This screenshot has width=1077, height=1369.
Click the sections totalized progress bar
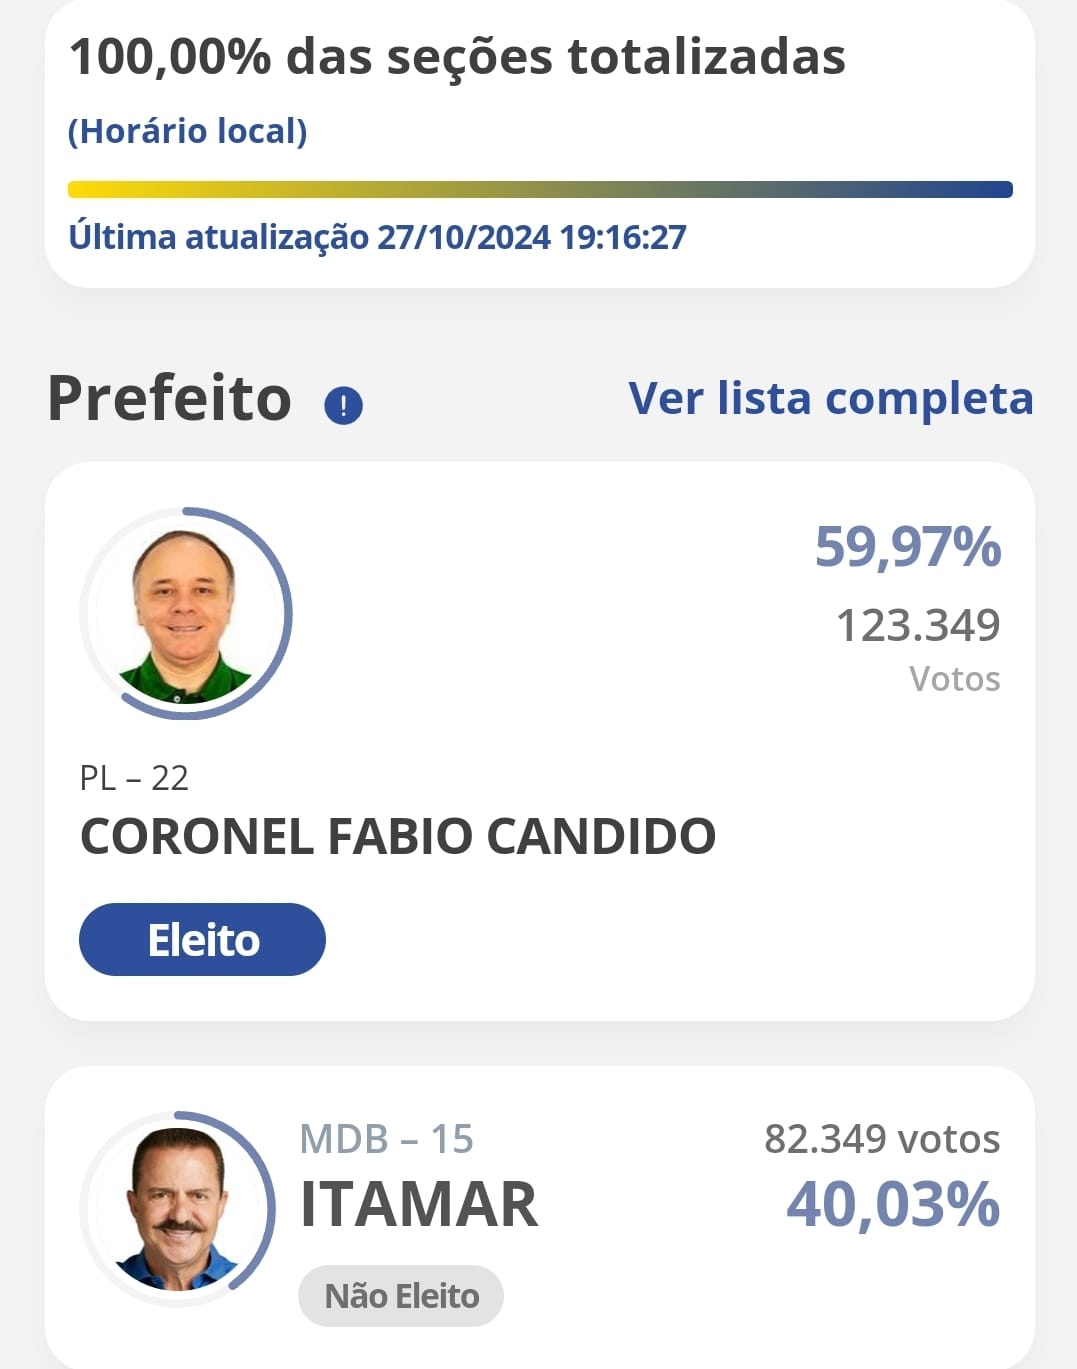540,190
